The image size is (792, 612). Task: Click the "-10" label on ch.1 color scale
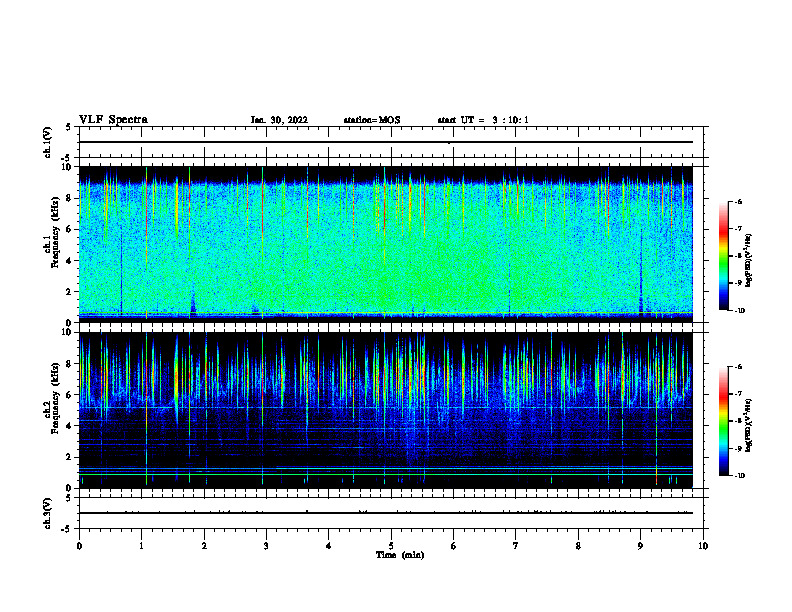(739, 311)
